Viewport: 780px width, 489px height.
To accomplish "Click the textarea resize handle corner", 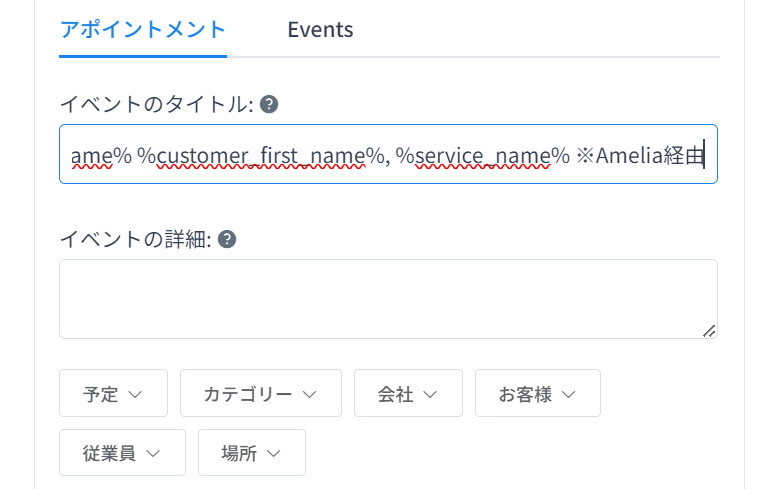I will pyautogui.click(x=709, y=331).
